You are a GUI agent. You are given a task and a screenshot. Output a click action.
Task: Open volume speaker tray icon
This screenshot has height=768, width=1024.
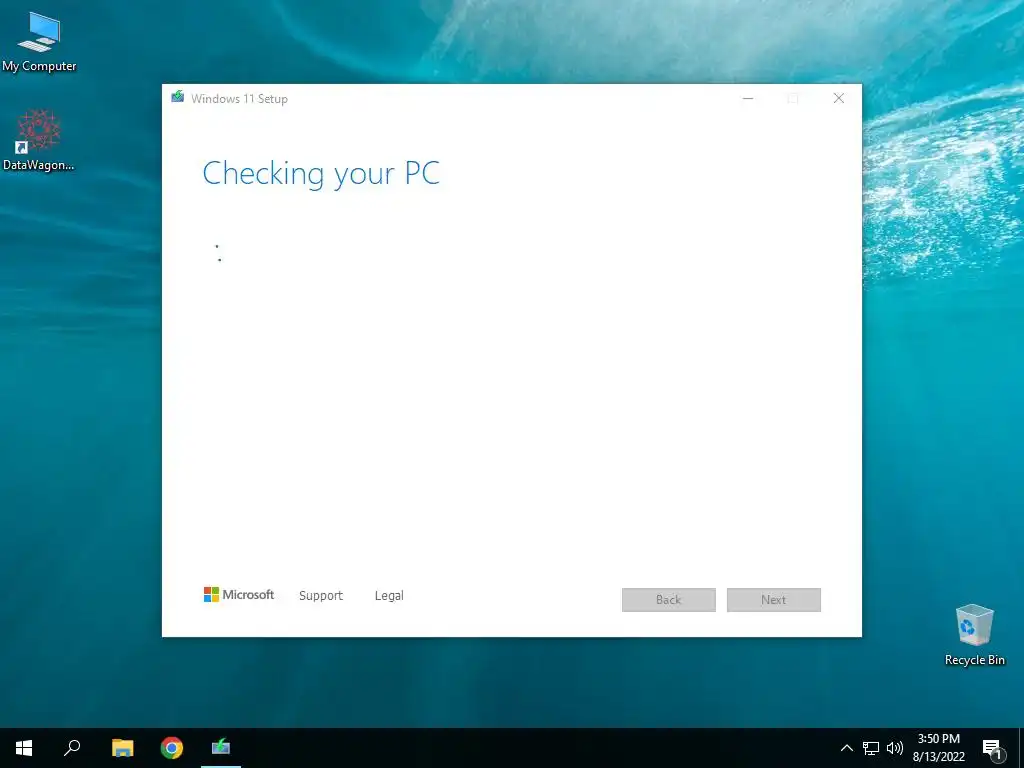895,748
